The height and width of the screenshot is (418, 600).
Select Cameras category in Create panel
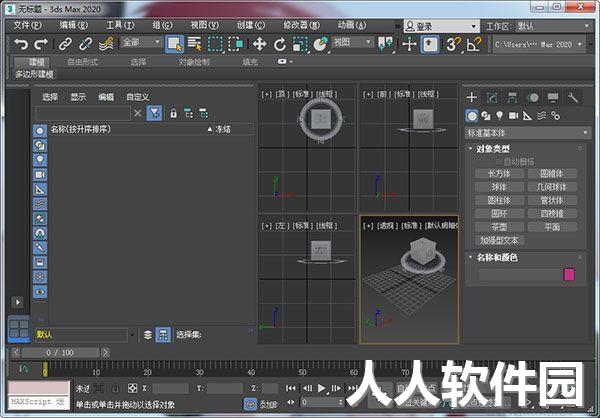tap(514, 116)
